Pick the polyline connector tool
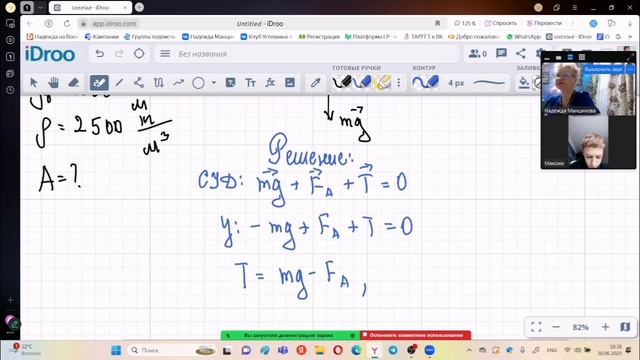This screenshot has width=640, height=360. [x=139, y=83]
